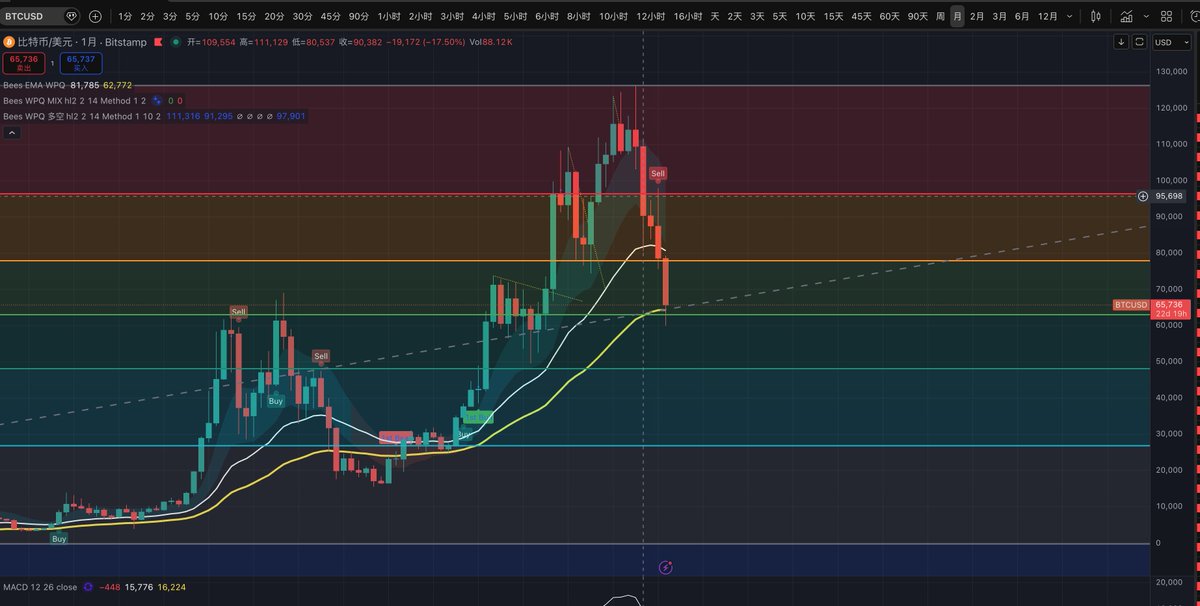Click the down arrow button above price axis
The image size is (1200, 606).
1121,42
